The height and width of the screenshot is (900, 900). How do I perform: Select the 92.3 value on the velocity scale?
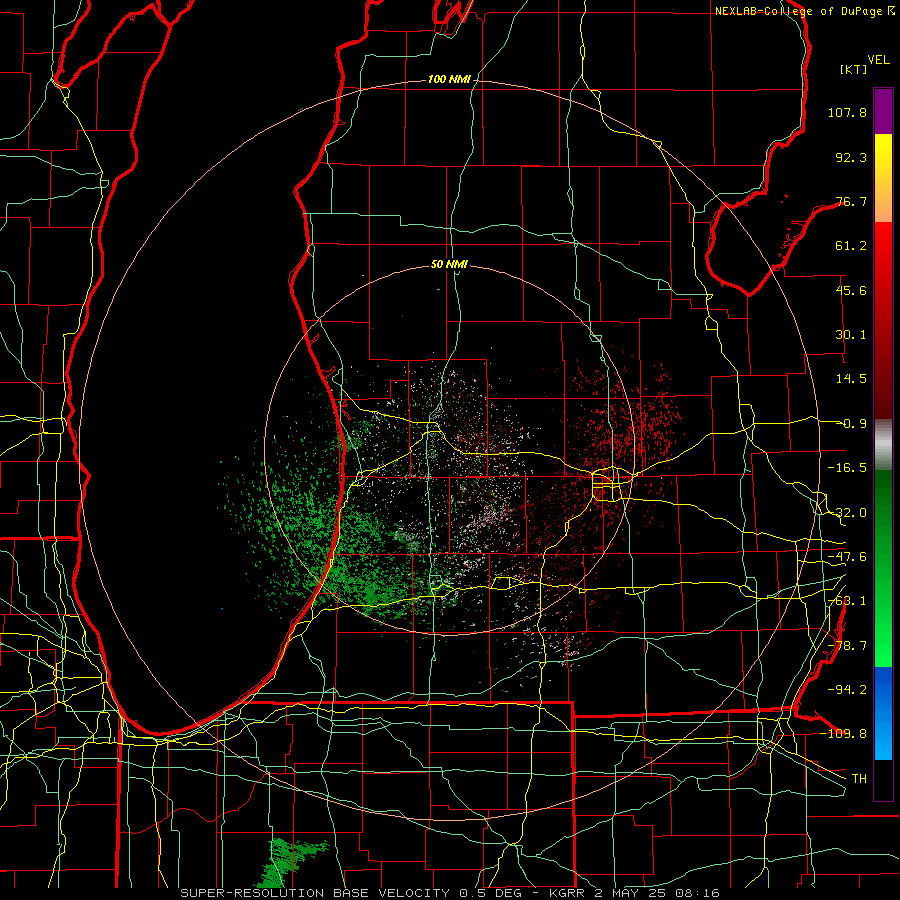point(851,157)
